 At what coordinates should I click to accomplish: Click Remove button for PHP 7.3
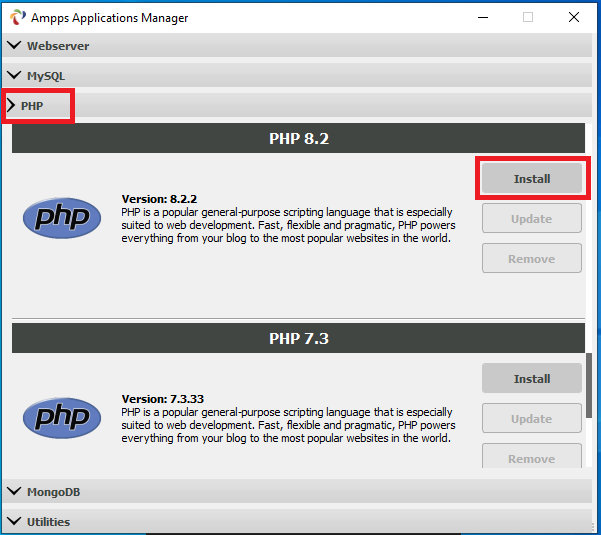coord(532,457)
